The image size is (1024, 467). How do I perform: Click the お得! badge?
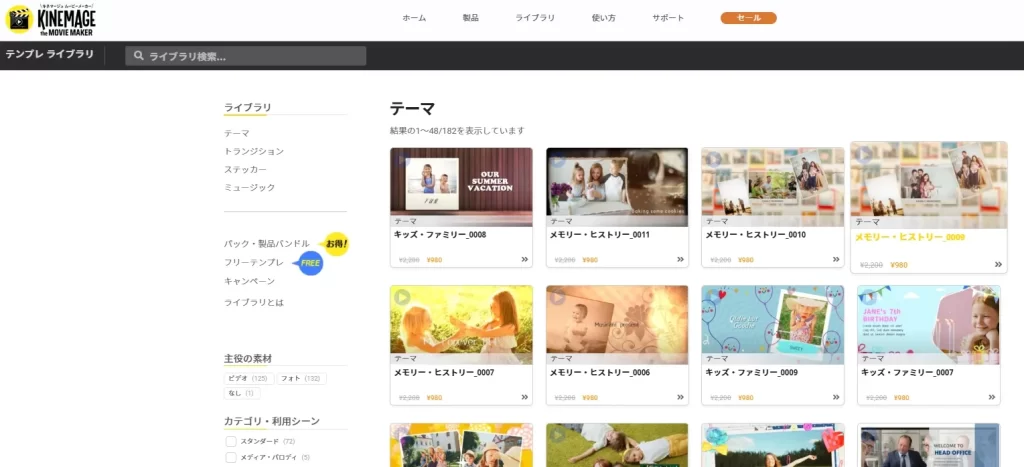[336, 244]
